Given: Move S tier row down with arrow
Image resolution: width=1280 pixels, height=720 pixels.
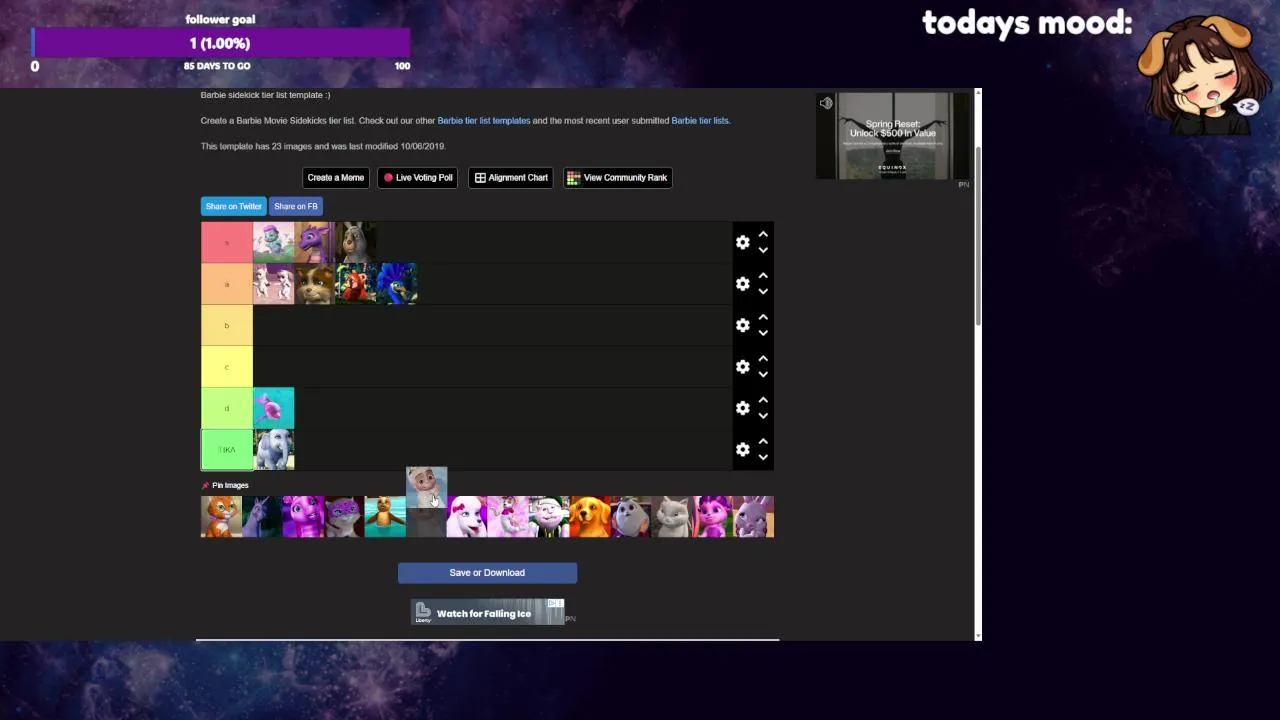Looking at the screenshot, I should (763, 250).
